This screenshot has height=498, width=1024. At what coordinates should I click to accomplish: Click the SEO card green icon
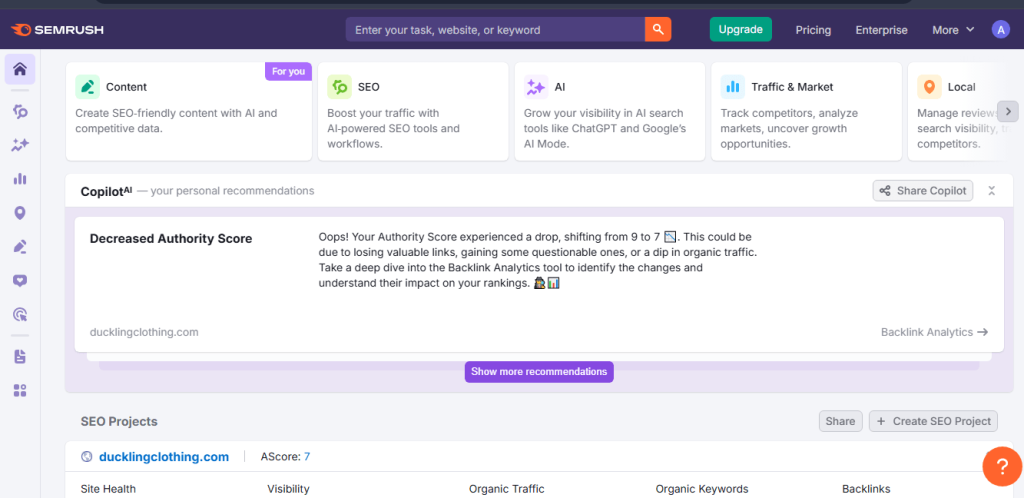[340, 87]
